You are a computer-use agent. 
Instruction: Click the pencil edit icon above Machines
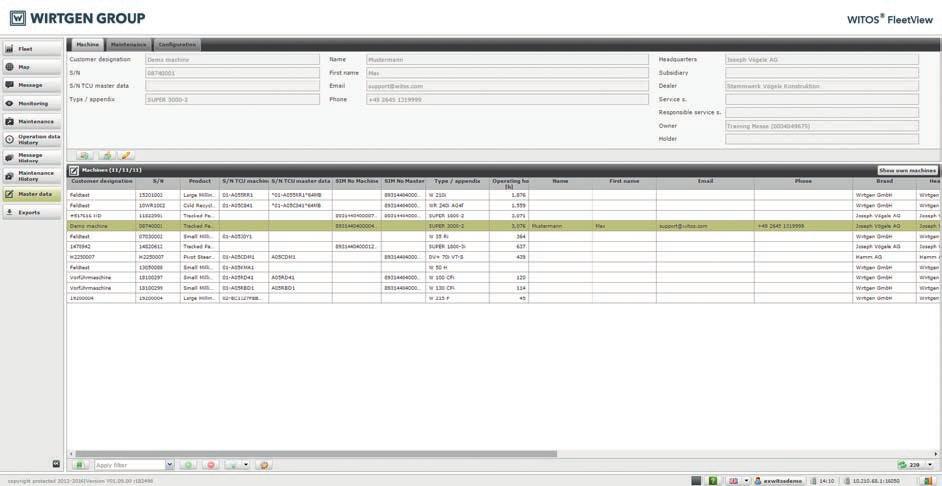(126, 156)
